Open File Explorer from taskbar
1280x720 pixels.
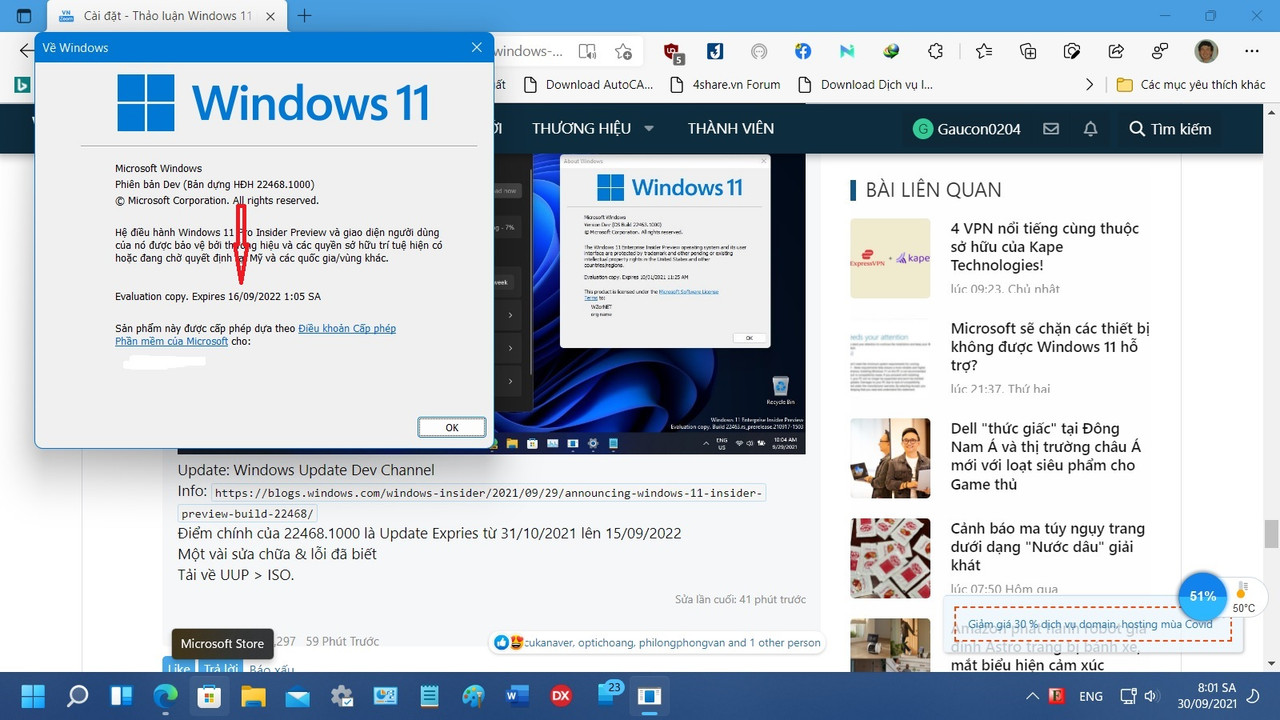(x=253, y=696)
